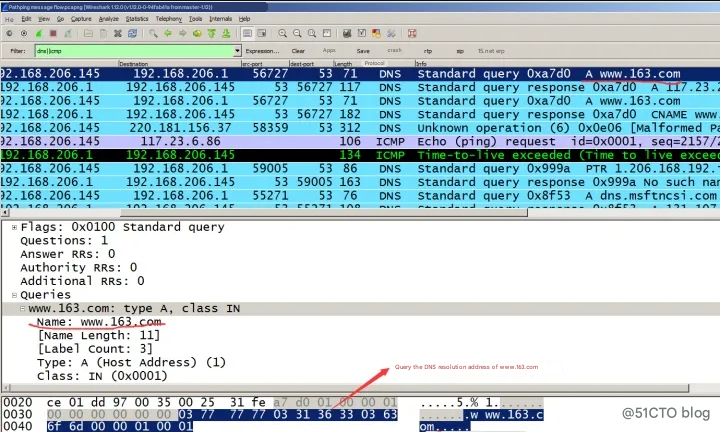This screenshot has width=720, height=432.
Task: Close this capture file icon
Action: click(118, 33)
